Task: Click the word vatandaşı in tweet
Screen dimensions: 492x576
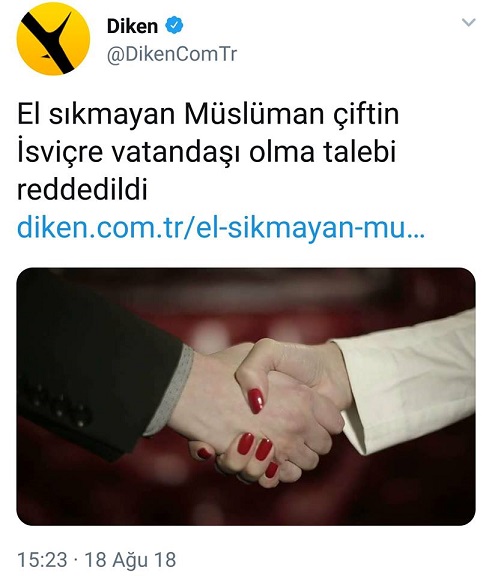Action: point(176,153)
